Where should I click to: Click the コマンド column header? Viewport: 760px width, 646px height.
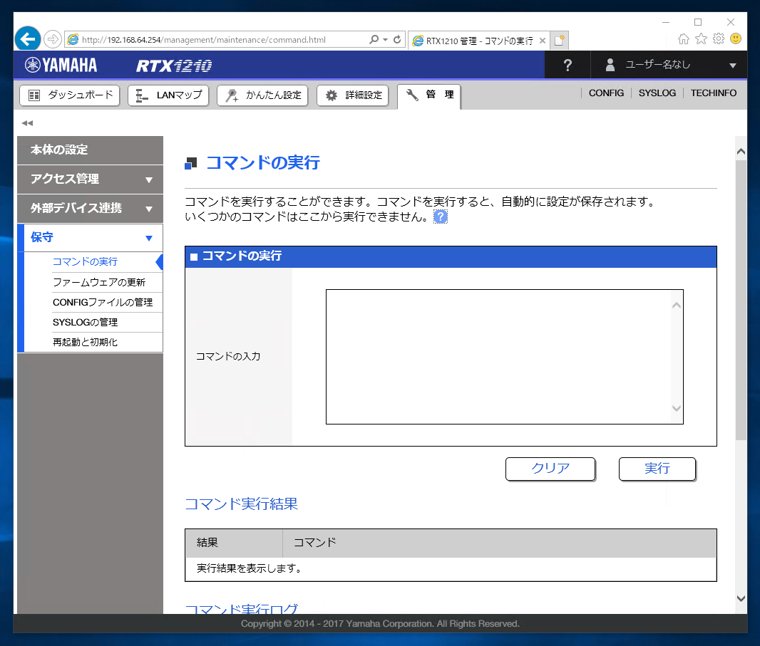(x=499, y=543)
